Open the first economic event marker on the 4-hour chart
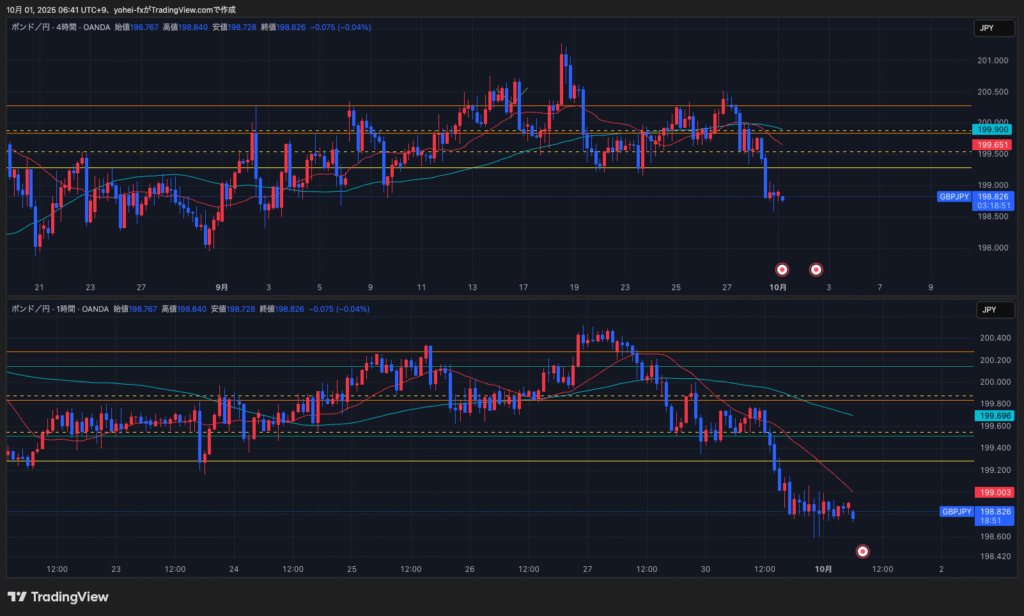The height and width of the screenshot is (616, 1024). click(783, 269)
